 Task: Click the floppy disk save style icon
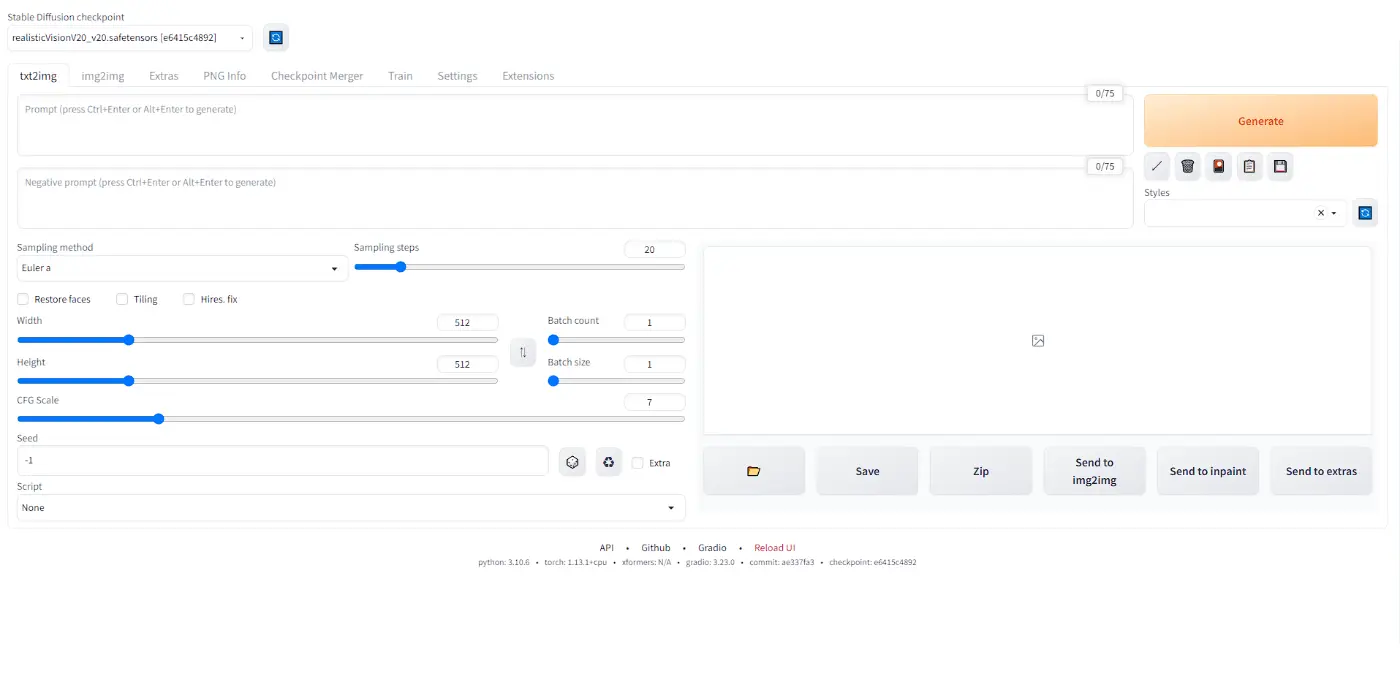point(1280,166)
